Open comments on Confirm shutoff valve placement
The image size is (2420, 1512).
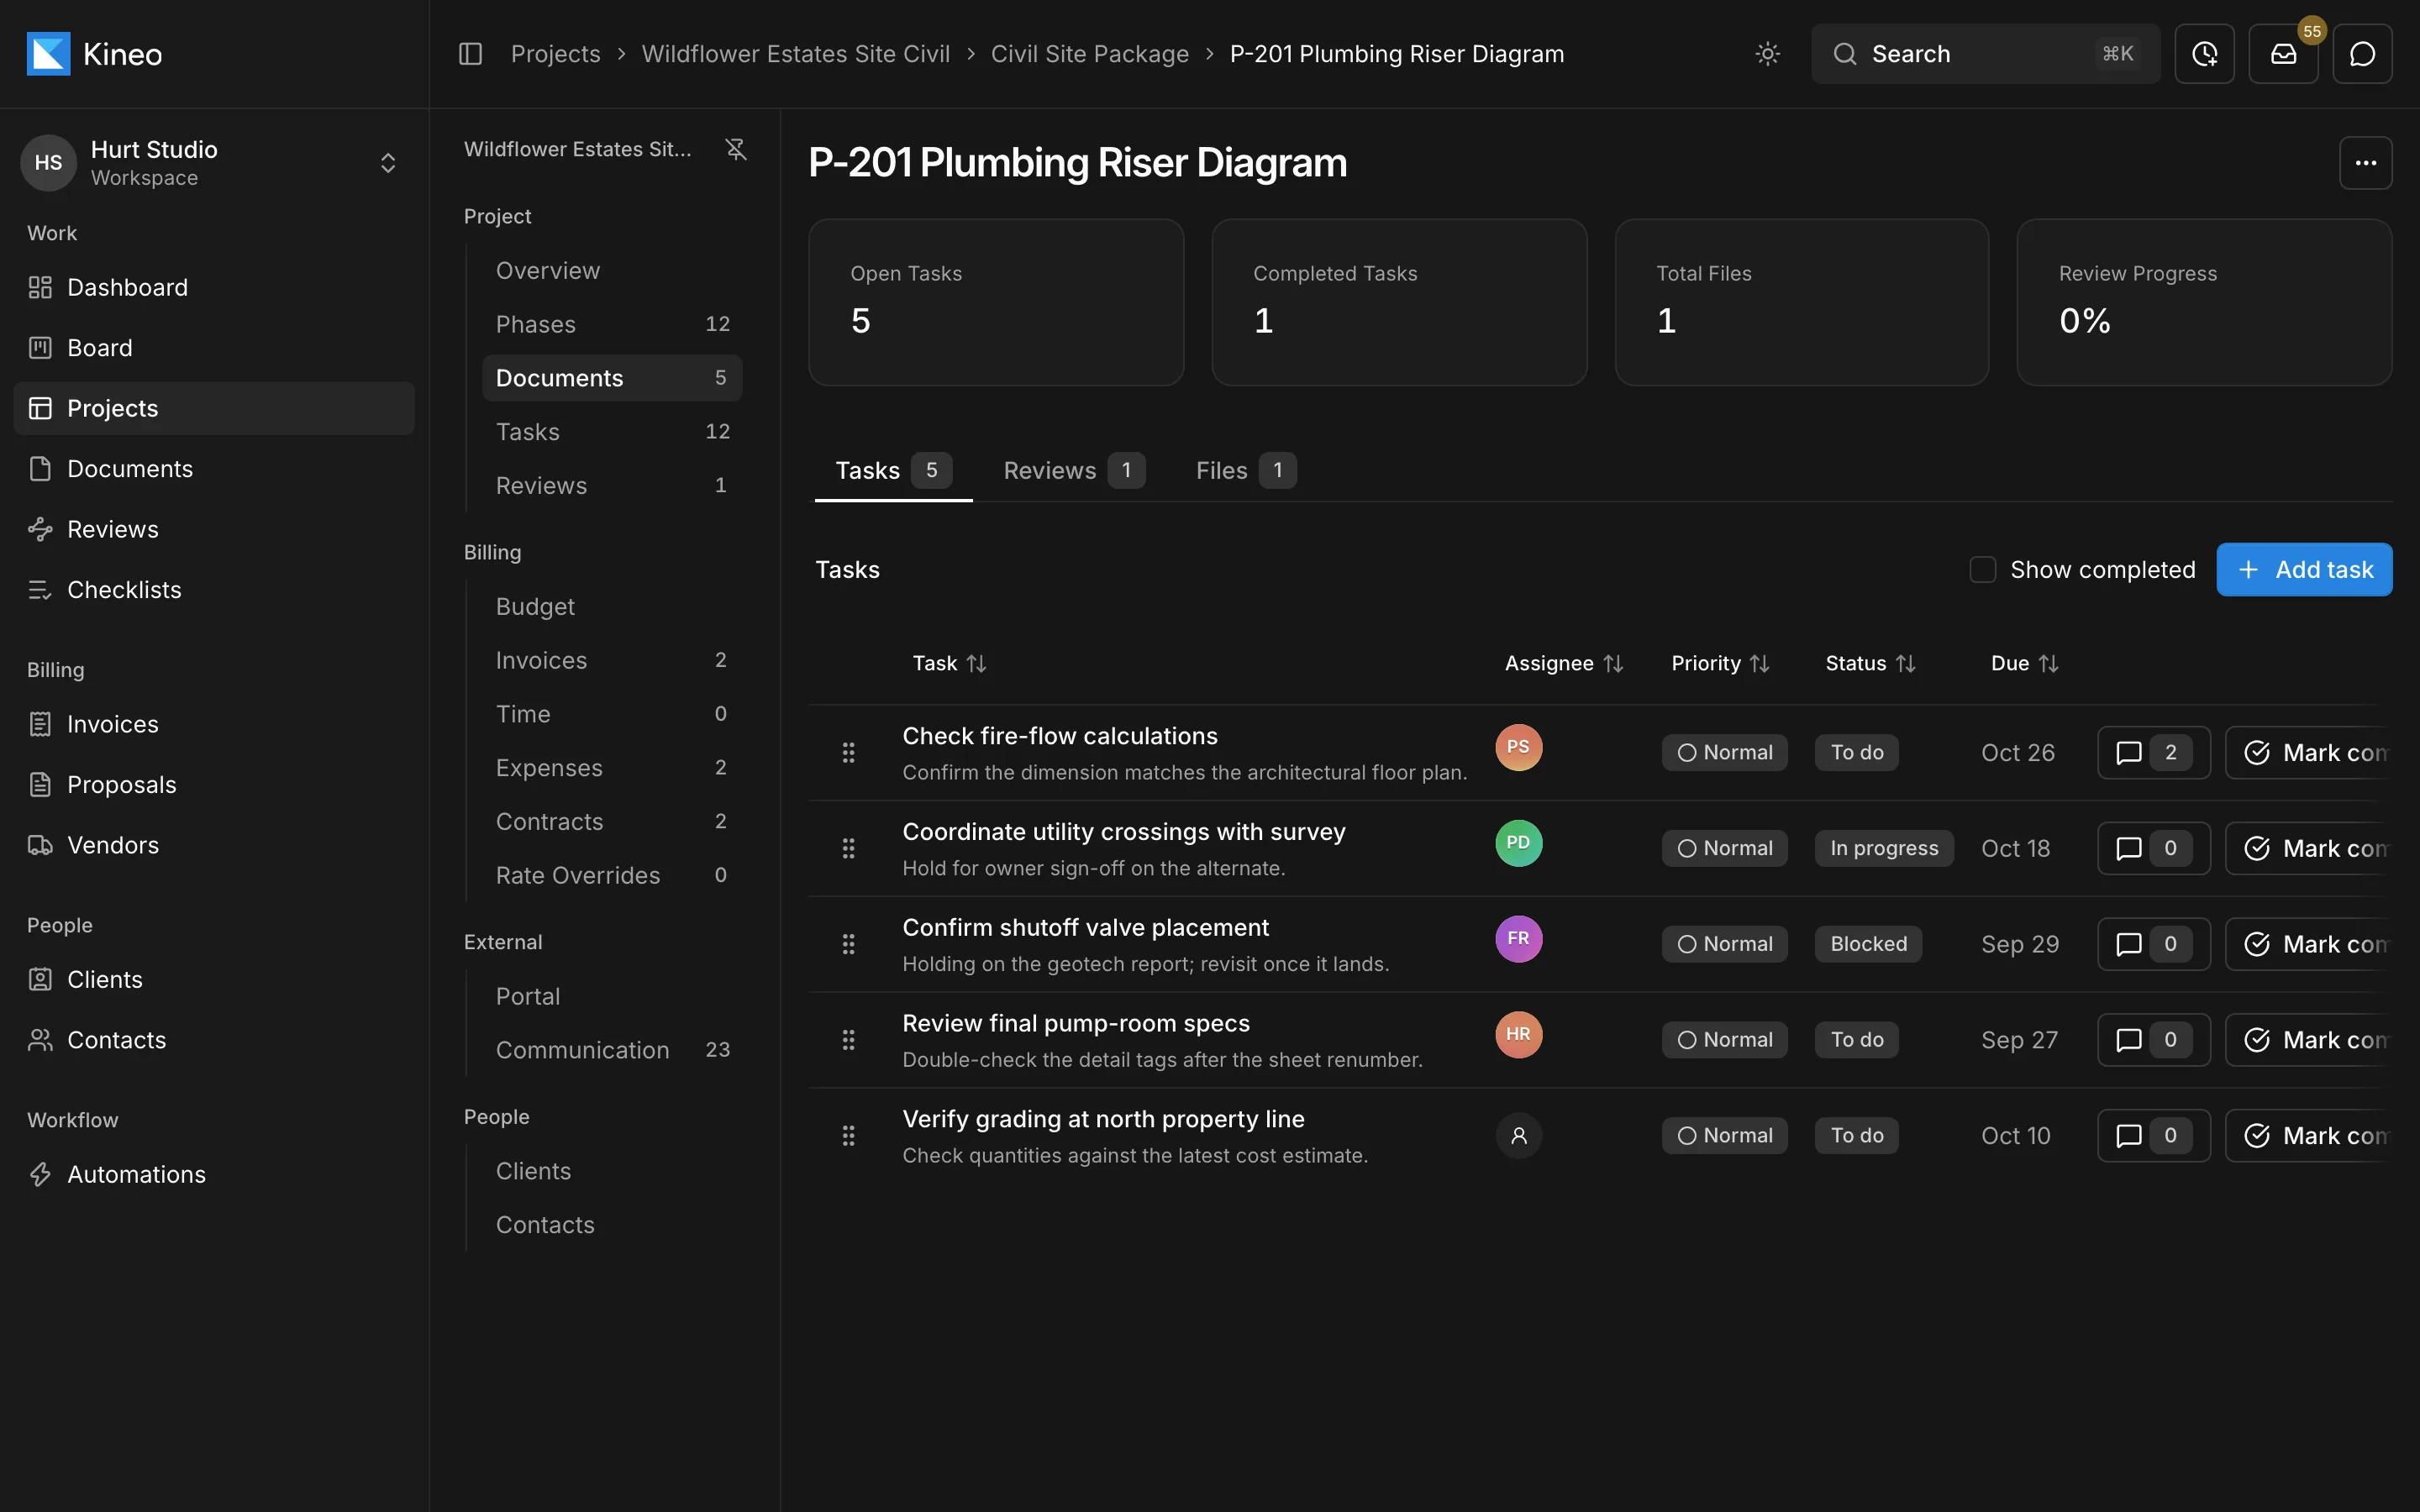pyautogui.click(x=2153, y=945)
